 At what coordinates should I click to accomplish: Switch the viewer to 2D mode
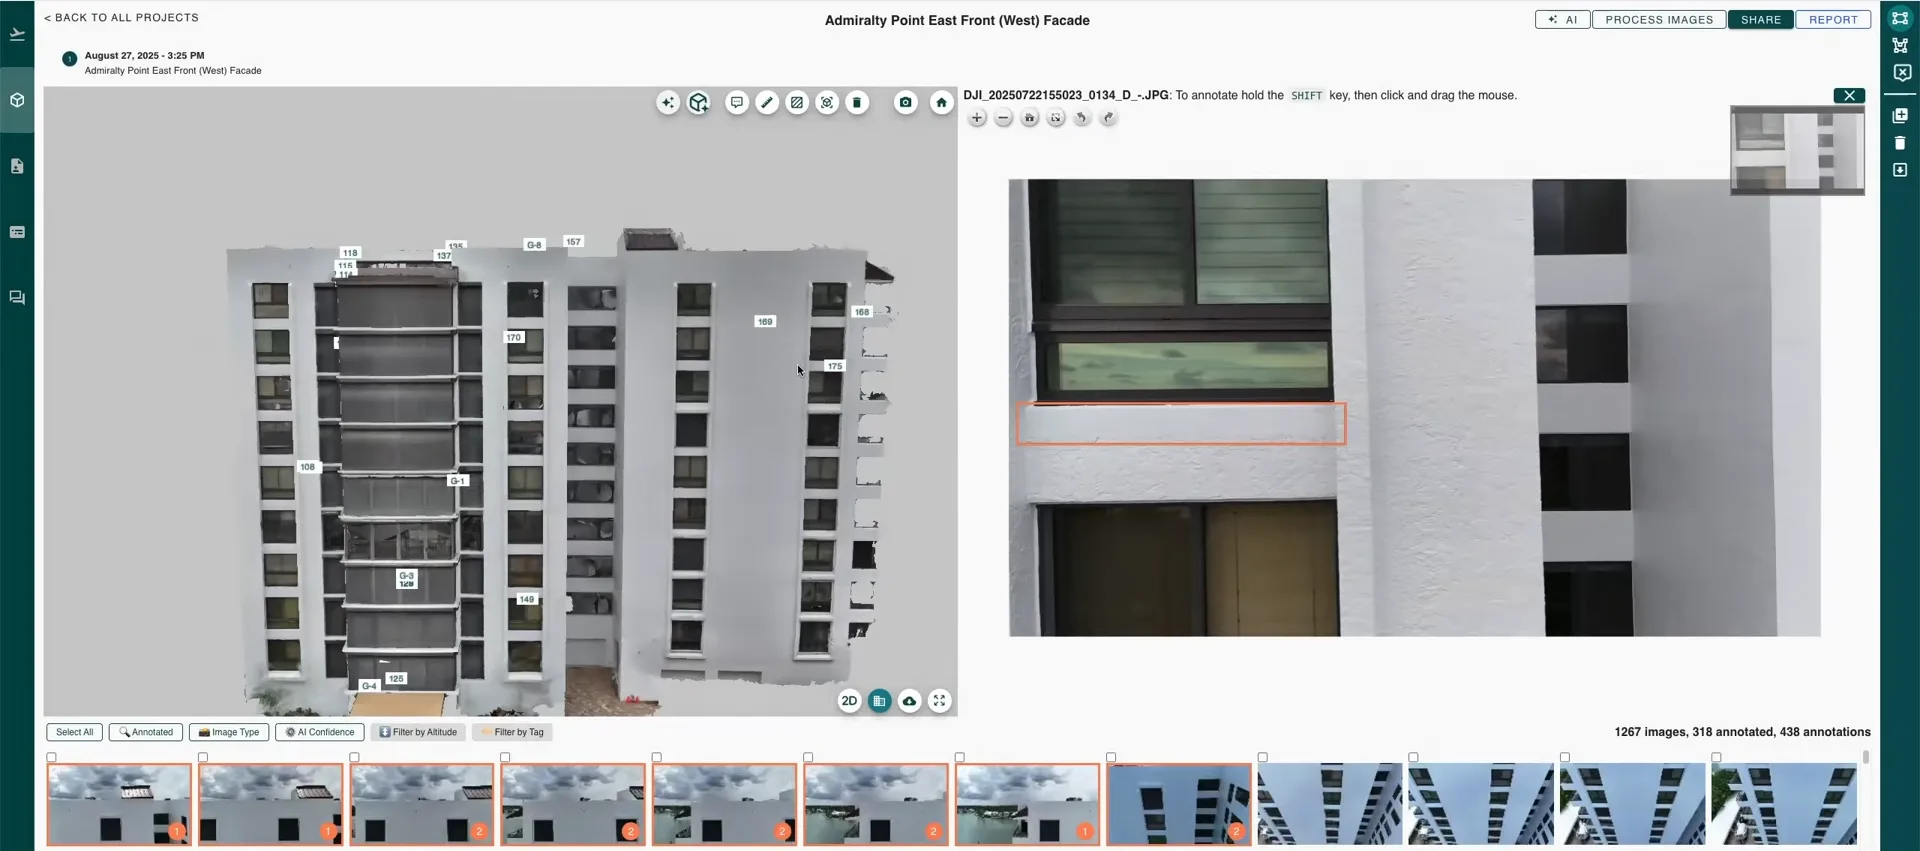click(849, 701)
